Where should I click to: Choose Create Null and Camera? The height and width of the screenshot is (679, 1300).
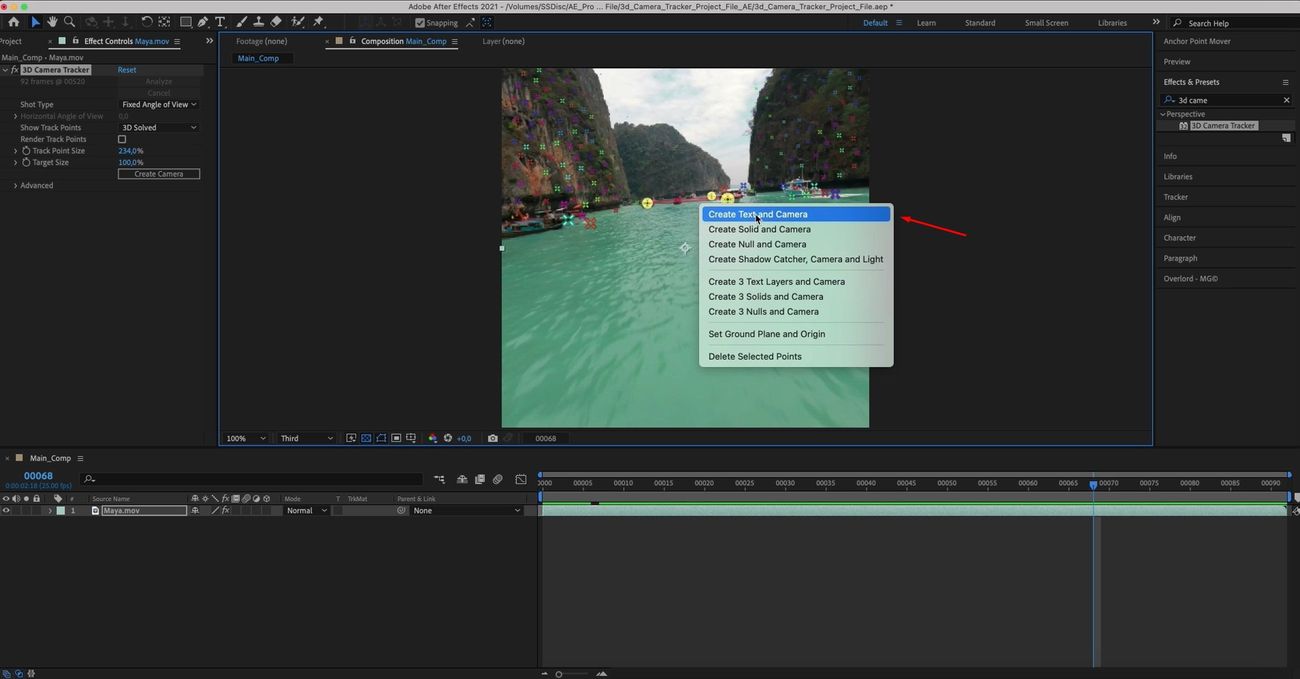[757, 244]
